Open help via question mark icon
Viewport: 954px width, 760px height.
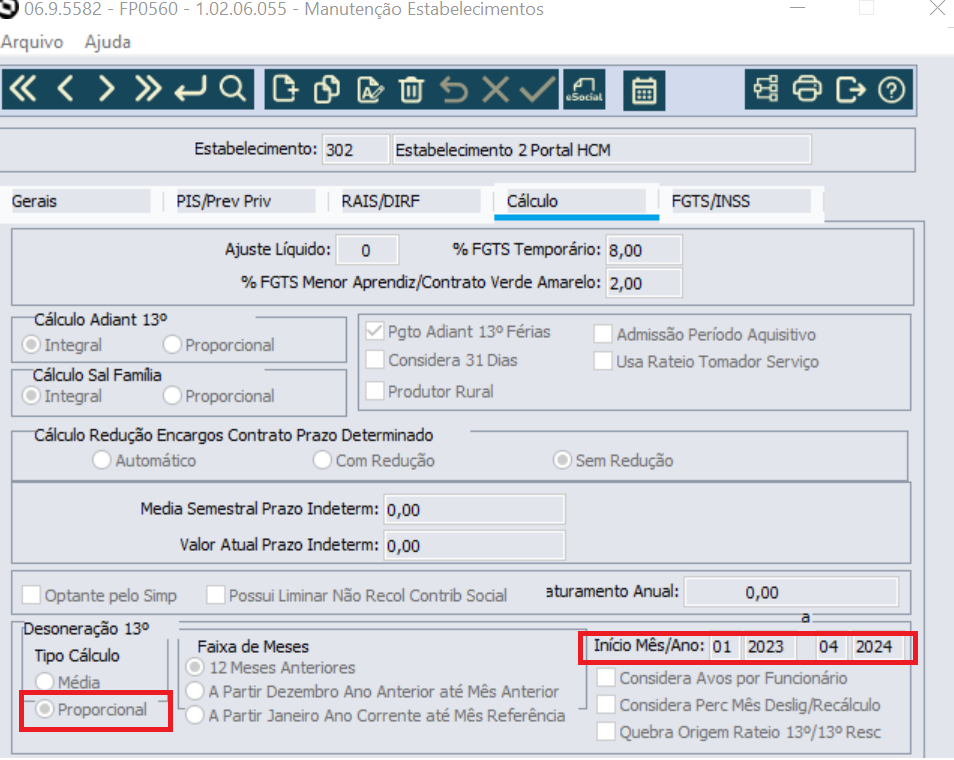891,90
